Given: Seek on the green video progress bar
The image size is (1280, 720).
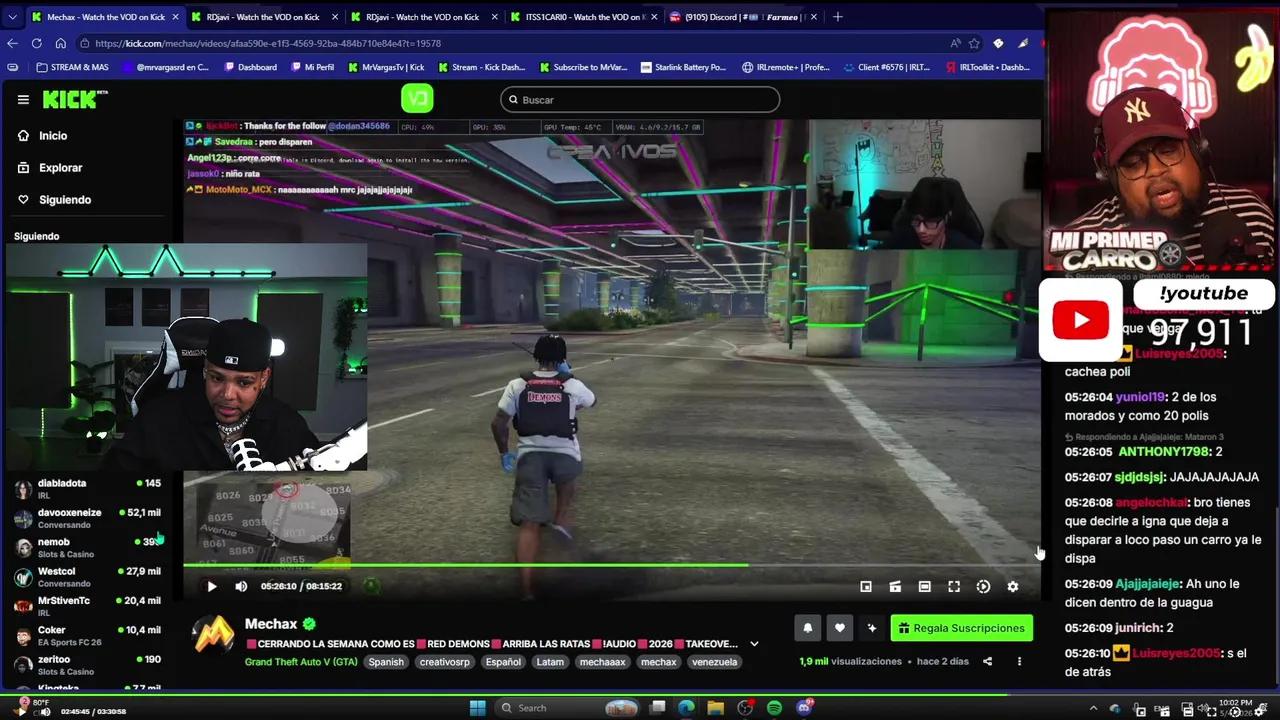Looking at the screenshot, I should tap(612, 565).
